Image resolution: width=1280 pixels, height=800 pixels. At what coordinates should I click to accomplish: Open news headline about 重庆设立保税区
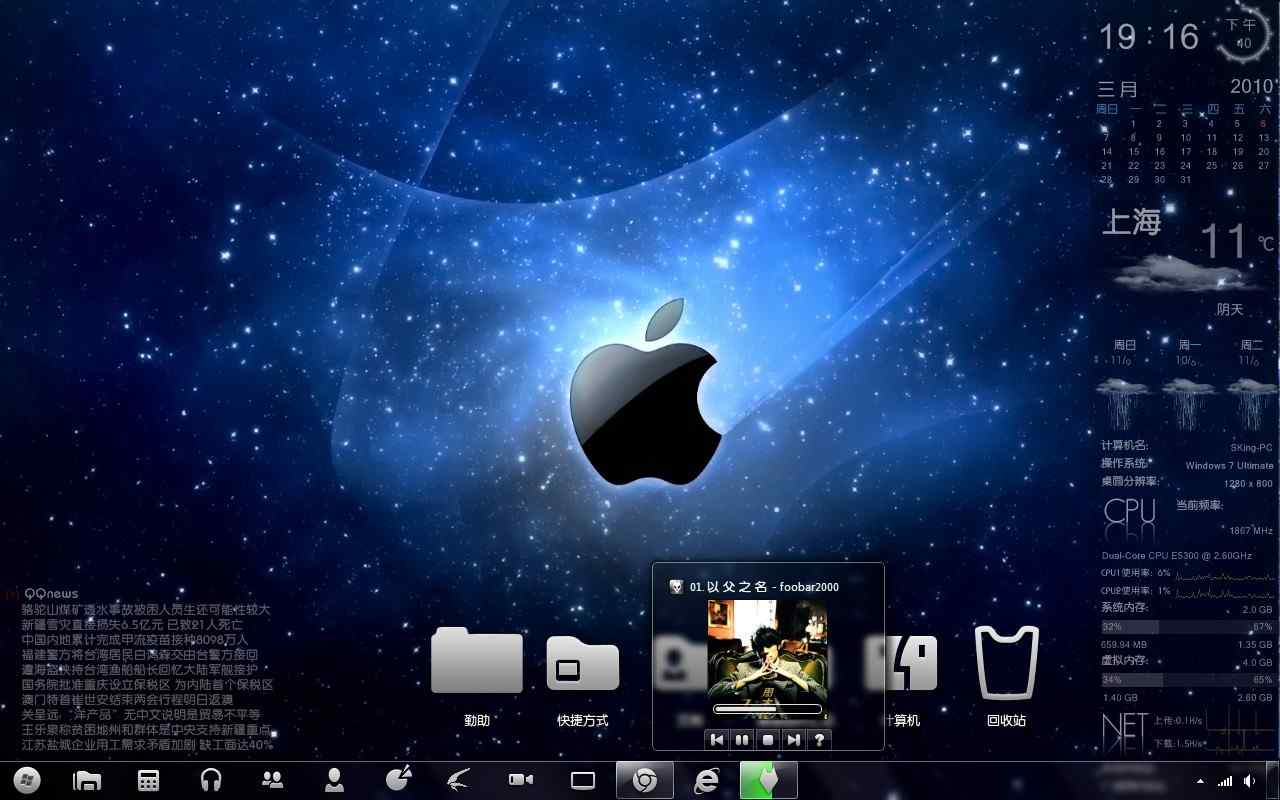click(147, 685)
